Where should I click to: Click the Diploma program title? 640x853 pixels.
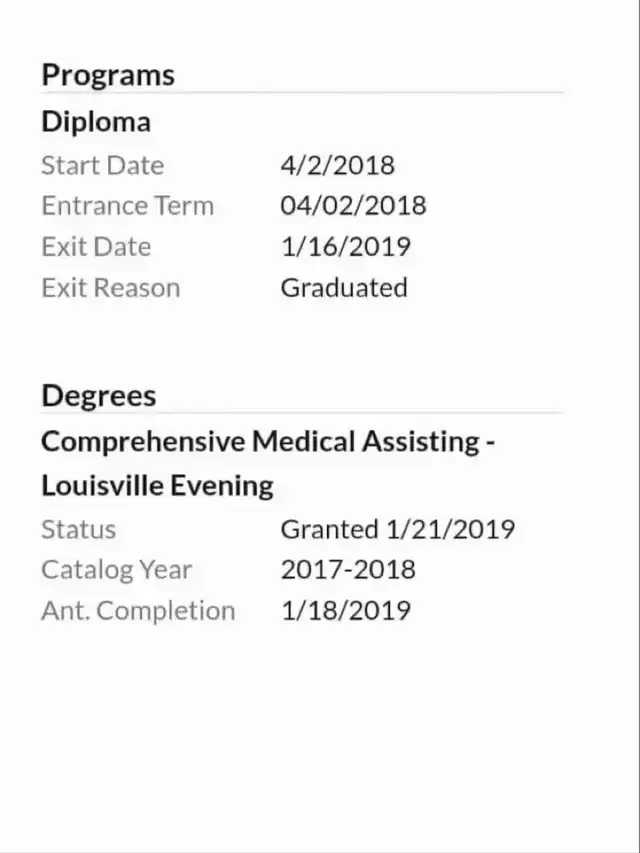(96, 122)
